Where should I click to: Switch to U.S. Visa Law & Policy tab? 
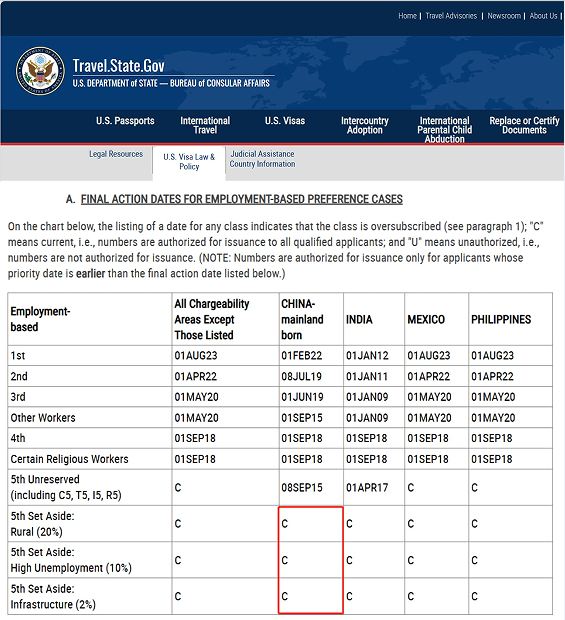coord(189,161)
